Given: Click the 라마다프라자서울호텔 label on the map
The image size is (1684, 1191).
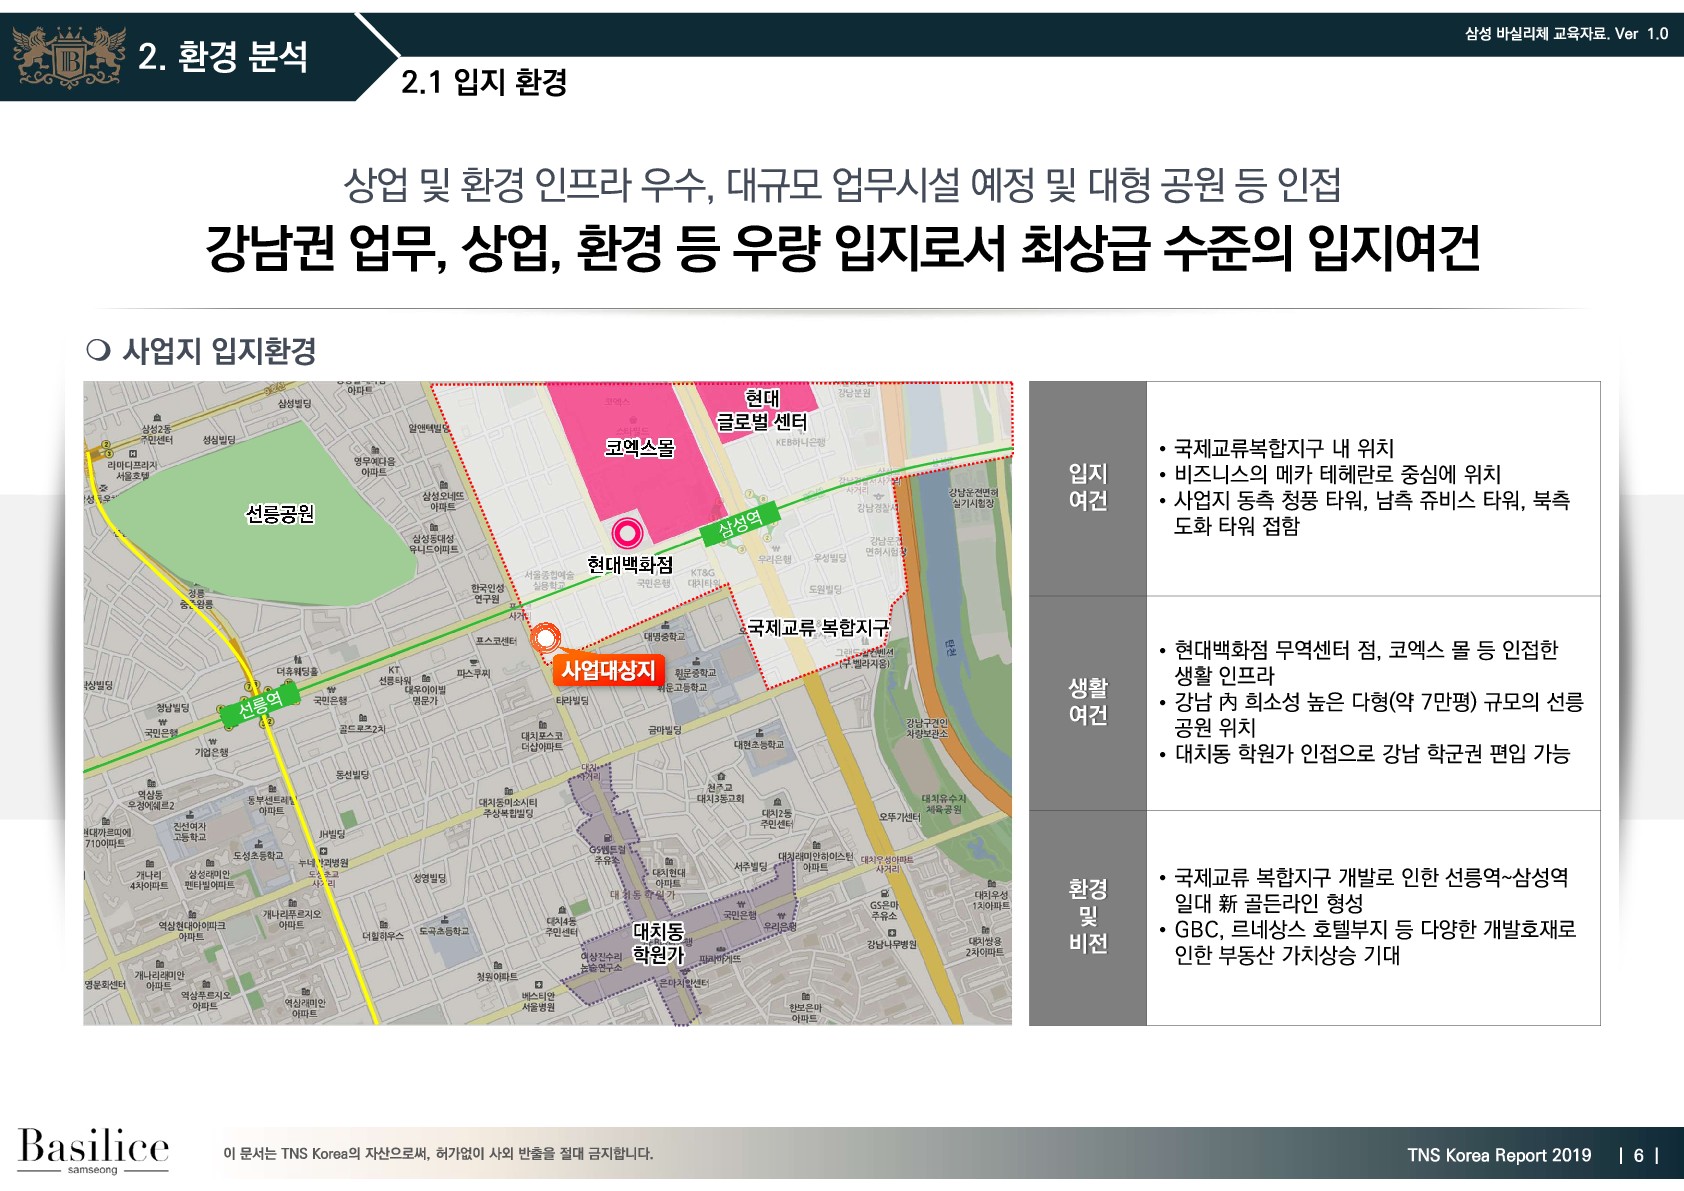Looking at the screenshot, I should click(x=132, y=471).
